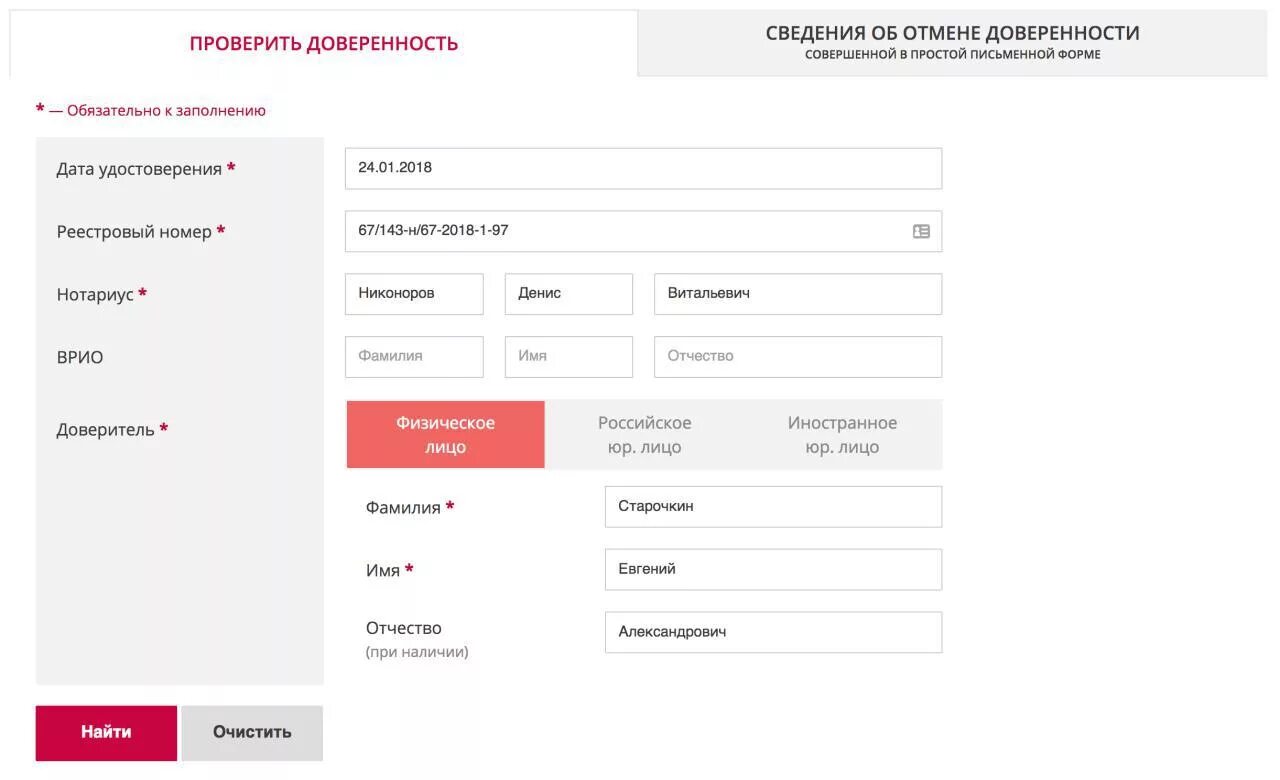This screenshot has height=780, width=1280.
Task: Edit principal name field Евгений
Action: [x=772, y=570]
